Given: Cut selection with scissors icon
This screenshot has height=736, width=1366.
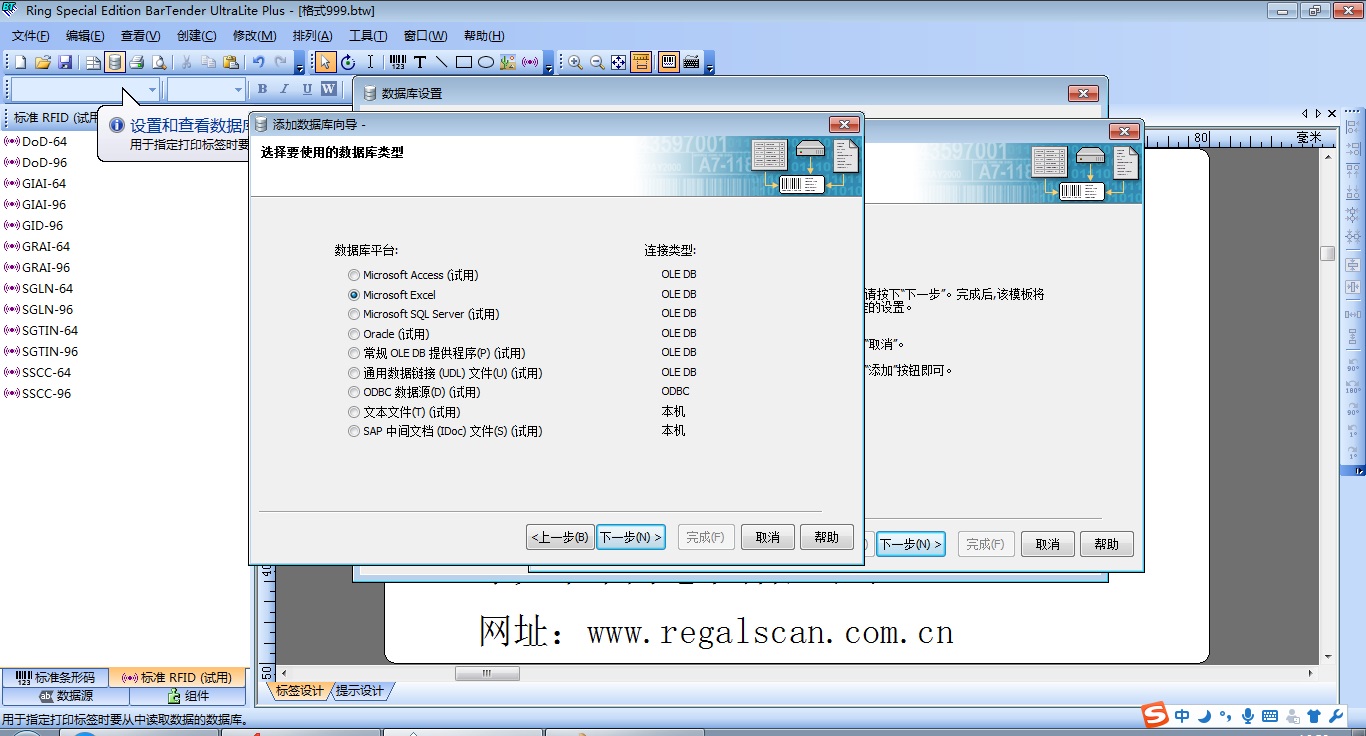Looking at the screenshot, I should [187, 62].
